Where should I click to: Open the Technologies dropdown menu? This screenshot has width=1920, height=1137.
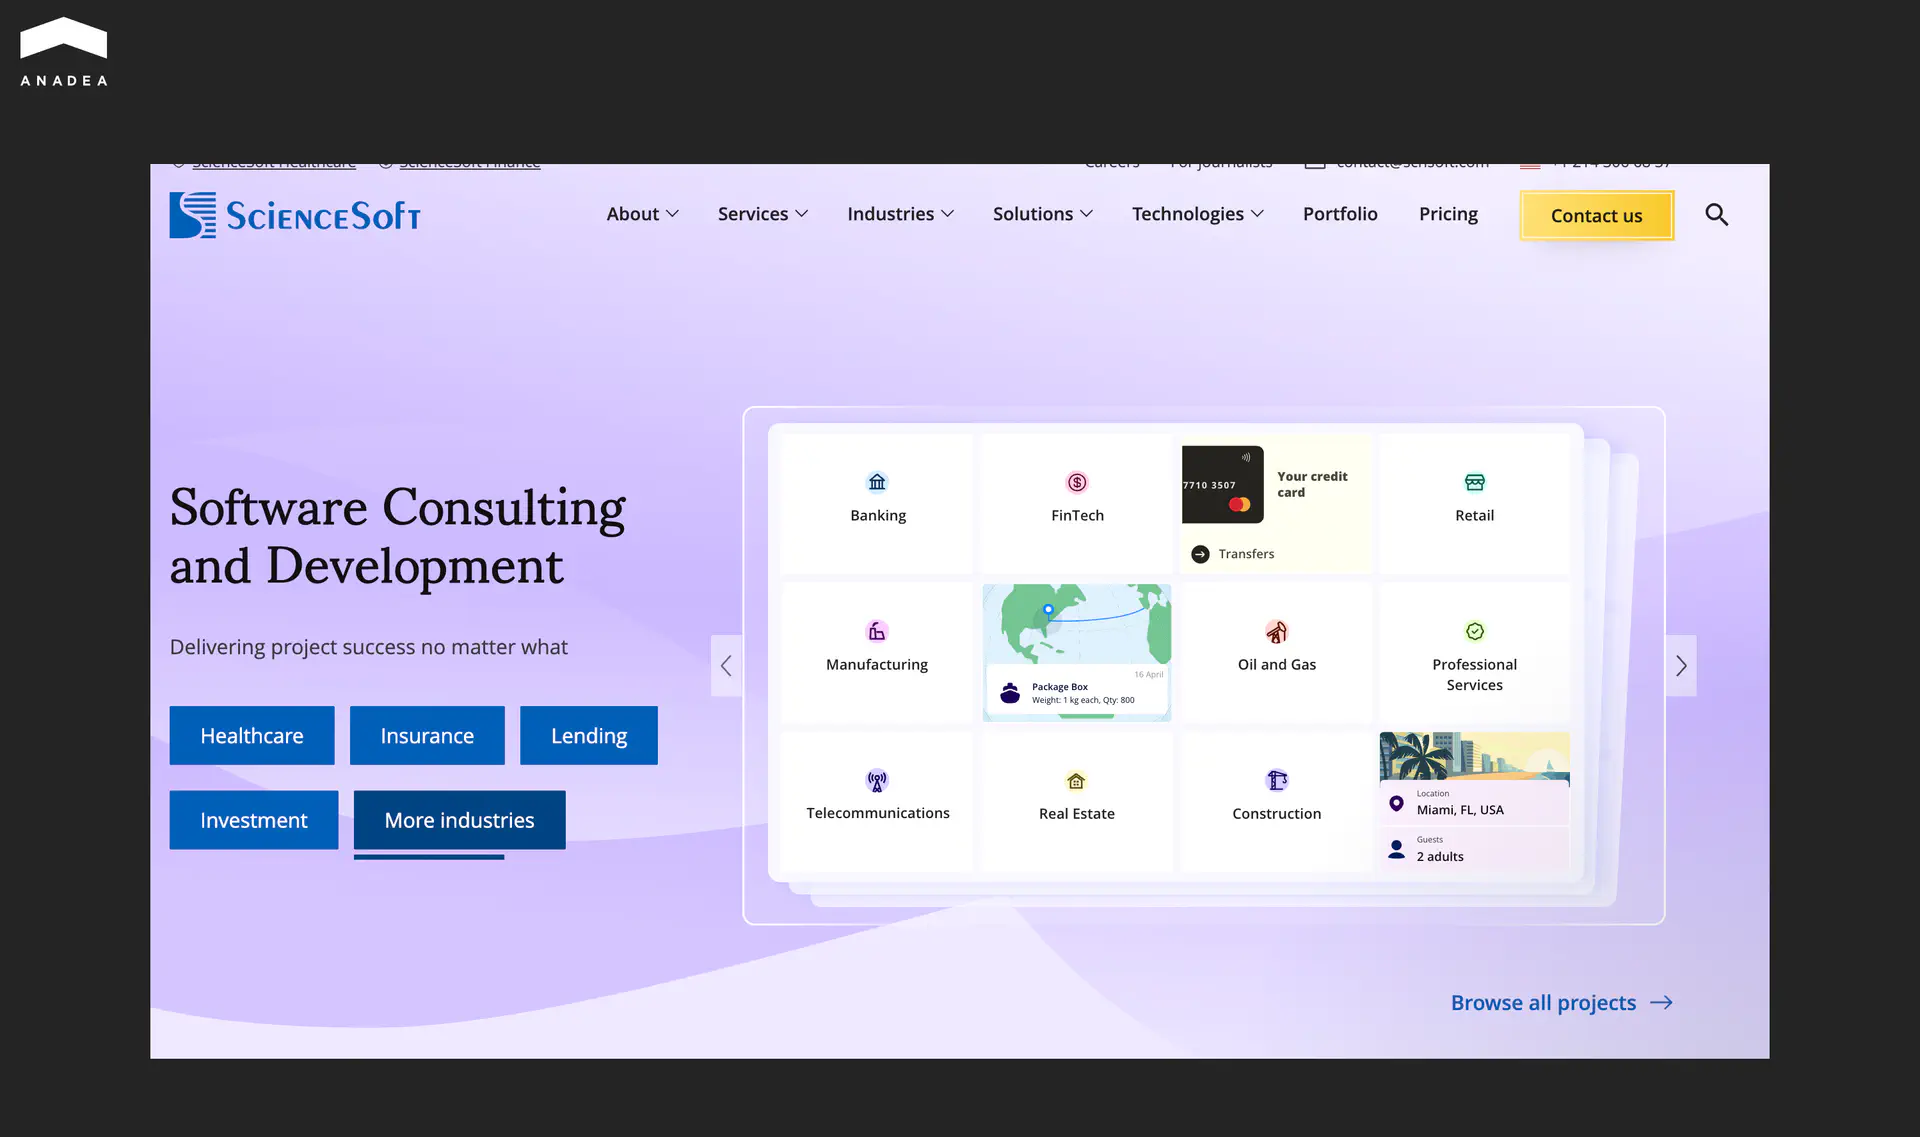(1197, 214)
